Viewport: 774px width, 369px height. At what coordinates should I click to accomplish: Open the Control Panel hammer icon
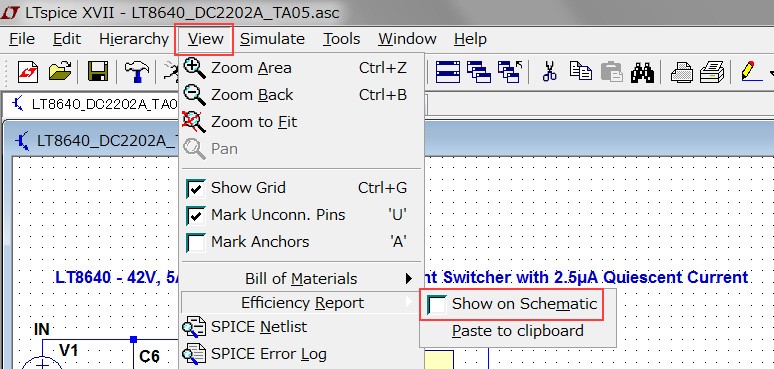137,72
